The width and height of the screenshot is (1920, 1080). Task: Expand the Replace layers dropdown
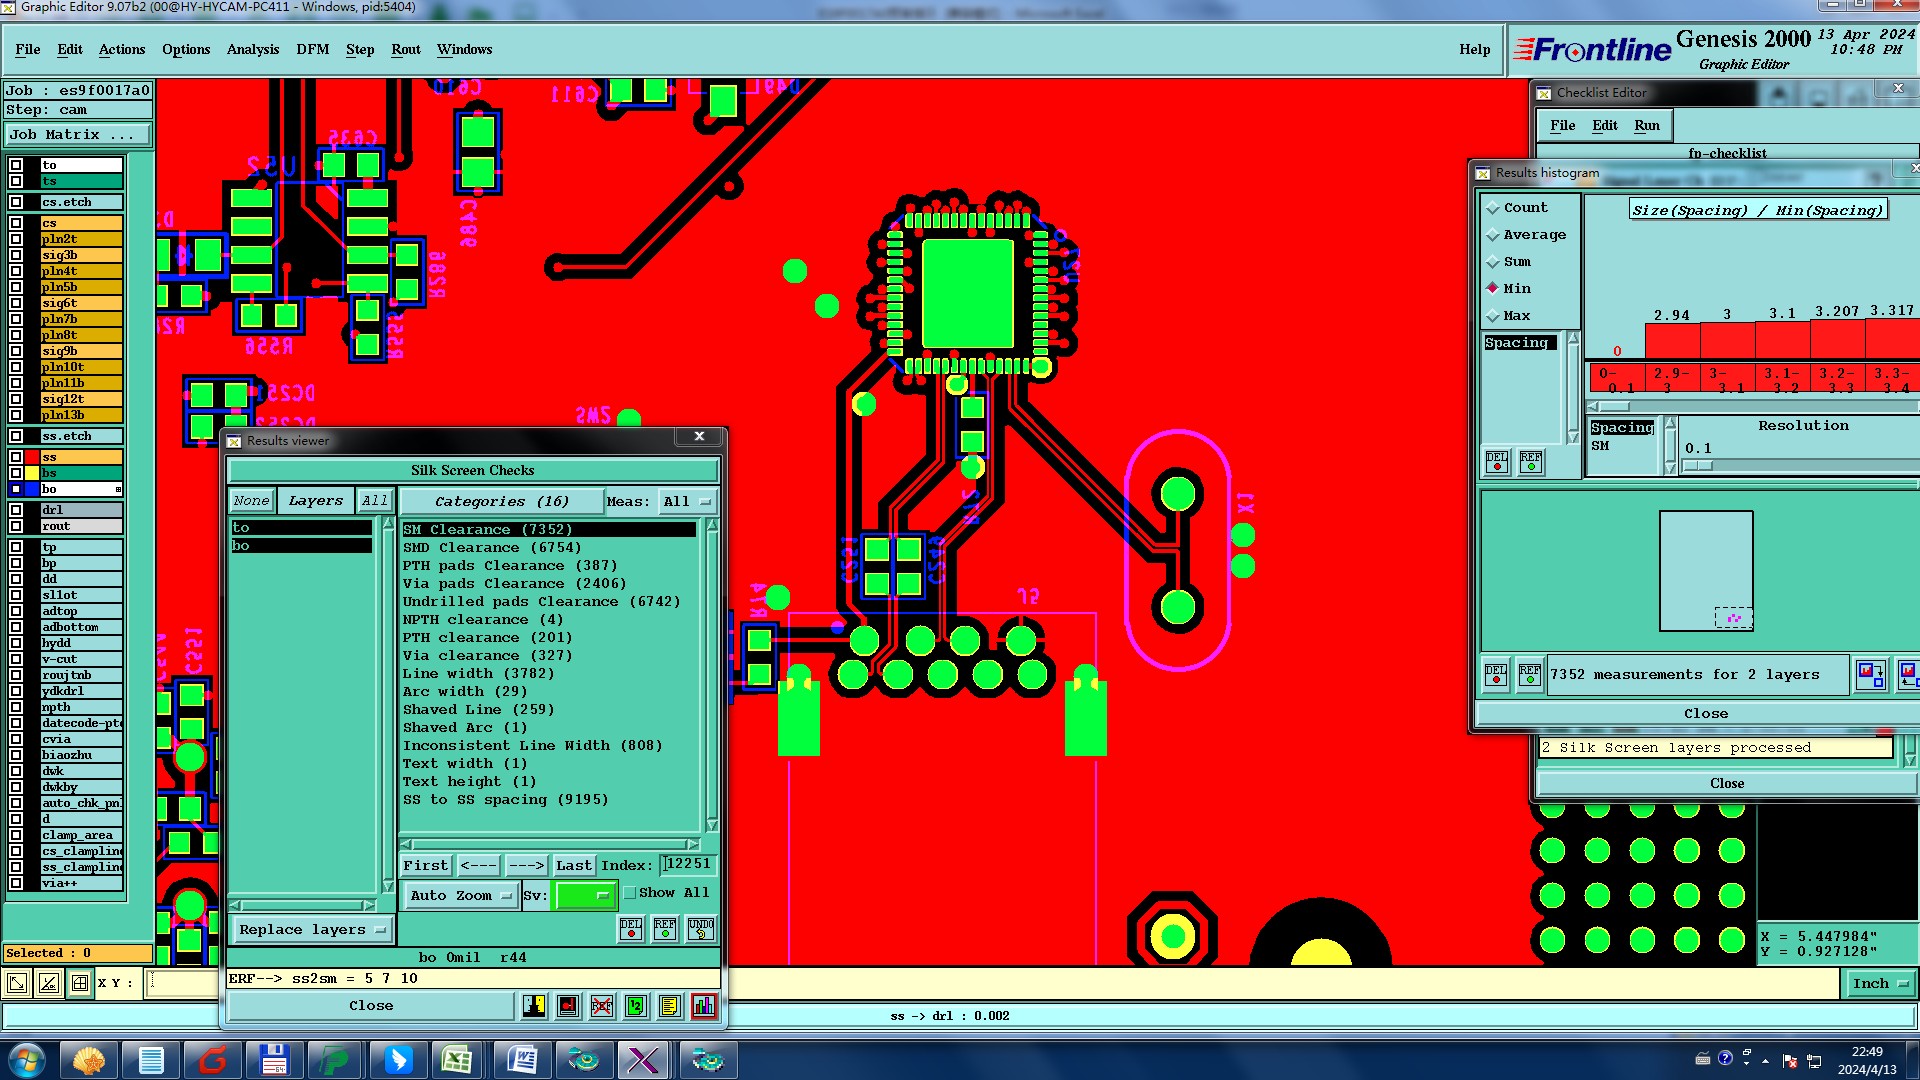pos(312,929)
